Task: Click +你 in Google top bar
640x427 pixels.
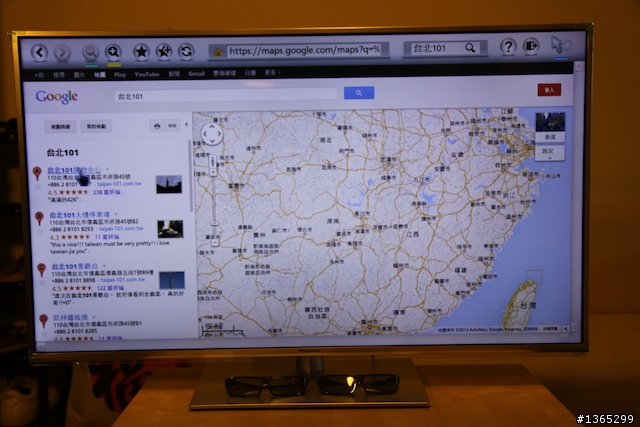Action: pos(39,75)
